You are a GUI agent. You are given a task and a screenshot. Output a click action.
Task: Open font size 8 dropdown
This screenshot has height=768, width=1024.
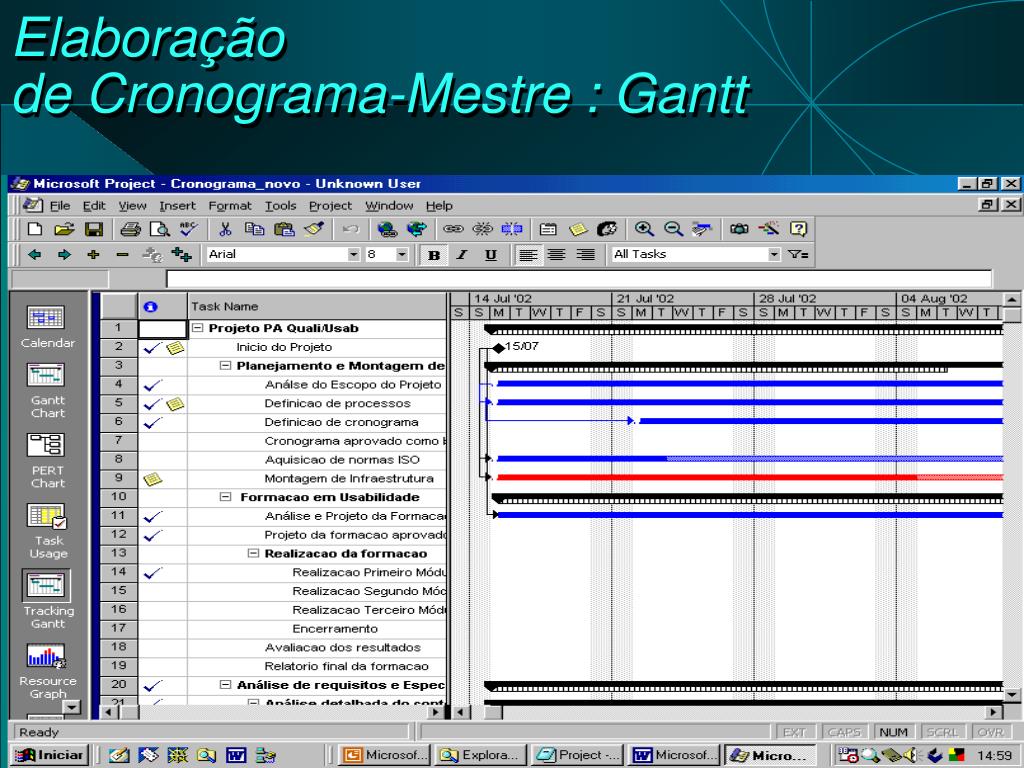(x=402, y=255)
